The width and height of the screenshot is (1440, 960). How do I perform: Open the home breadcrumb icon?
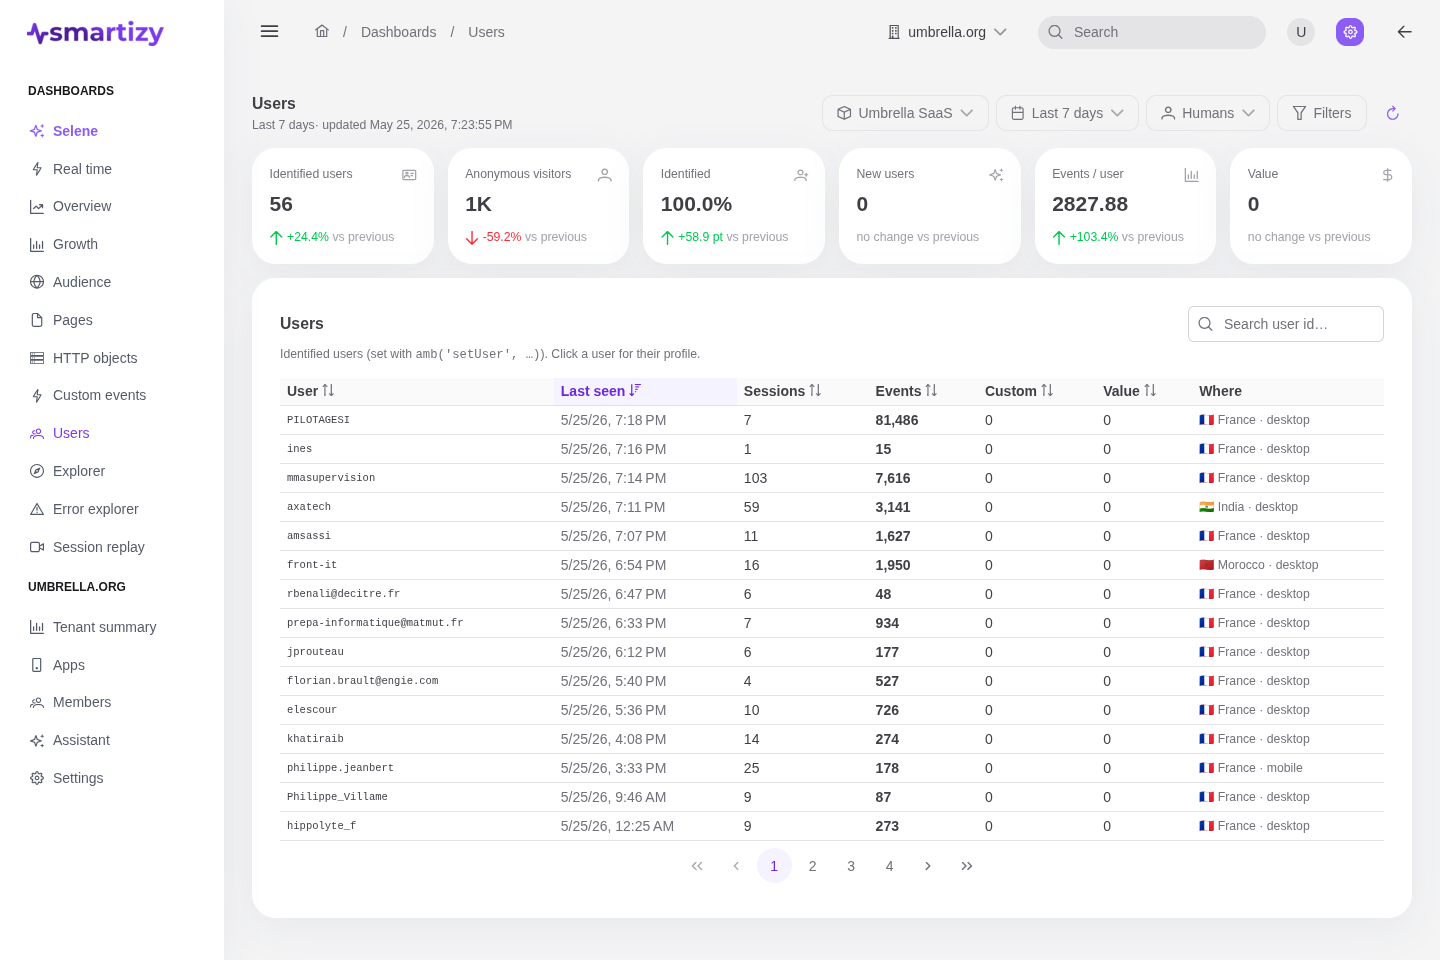pyautogui.click(x=322, y=31)
